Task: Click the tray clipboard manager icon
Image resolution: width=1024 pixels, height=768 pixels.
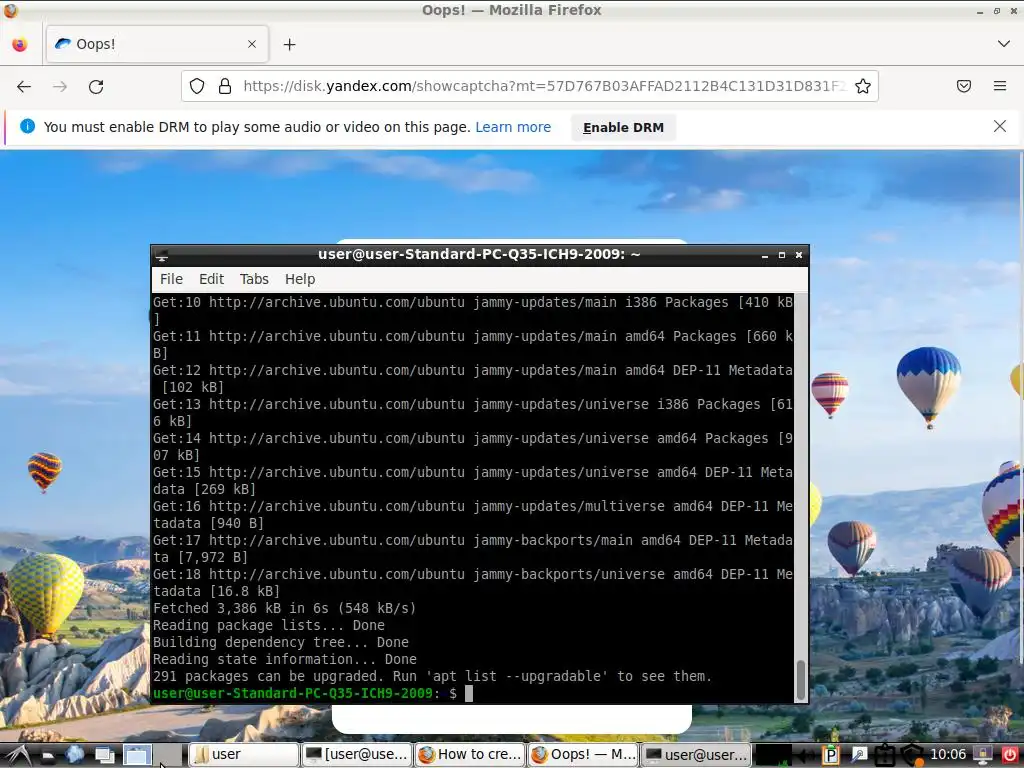Action: coord(884,756)
